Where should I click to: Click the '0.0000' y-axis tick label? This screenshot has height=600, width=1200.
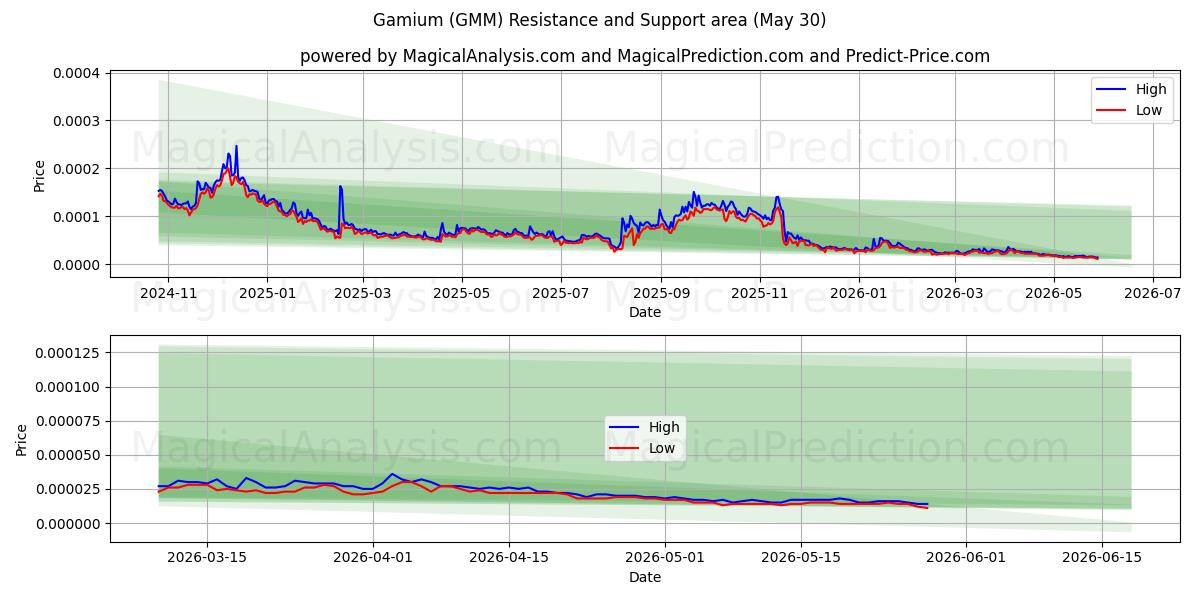(x=78, y=265)
